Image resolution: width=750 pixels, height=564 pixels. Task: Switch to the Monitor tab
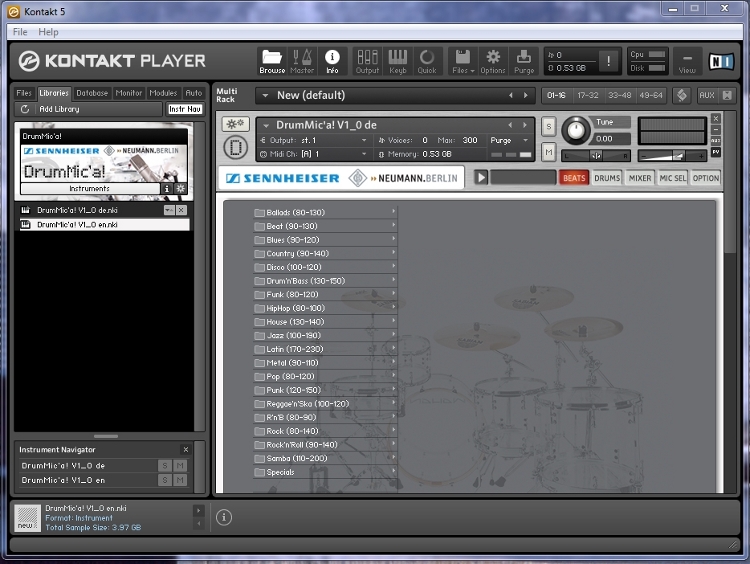pos(129,93)
